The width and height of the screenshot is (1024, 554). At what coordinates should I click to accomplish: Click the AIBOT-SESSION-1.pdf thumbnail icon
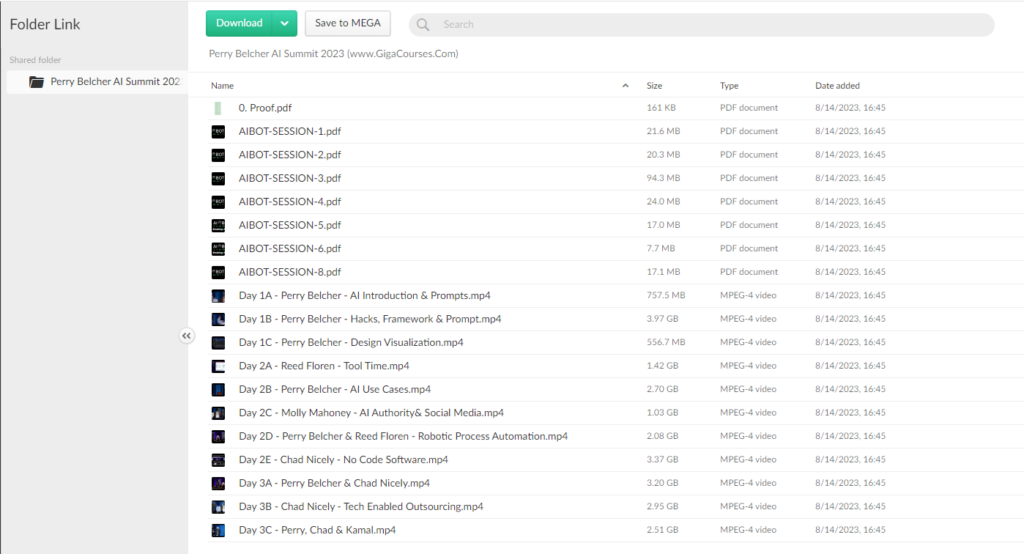[218, 131]
